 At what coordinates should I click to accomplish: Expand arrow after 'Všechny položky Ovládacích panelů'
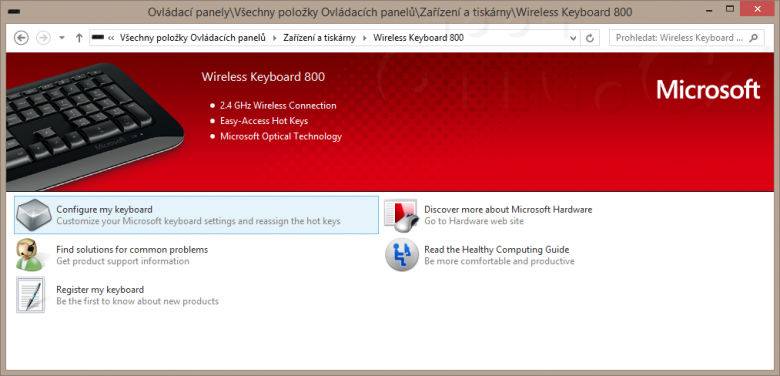click(x=275, y=38)
